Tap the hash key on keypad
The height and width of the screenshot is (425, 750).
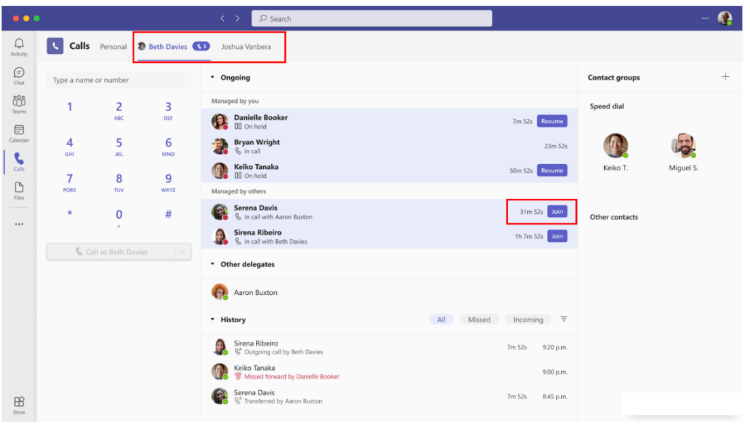tap(168, 214)
